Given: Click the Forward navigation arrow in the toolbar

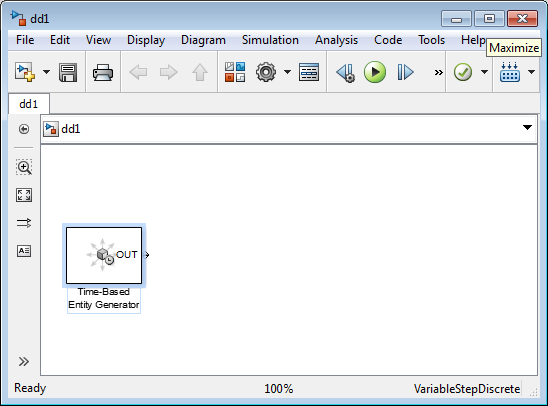Looking at the screenshot, I should [169, 72].
